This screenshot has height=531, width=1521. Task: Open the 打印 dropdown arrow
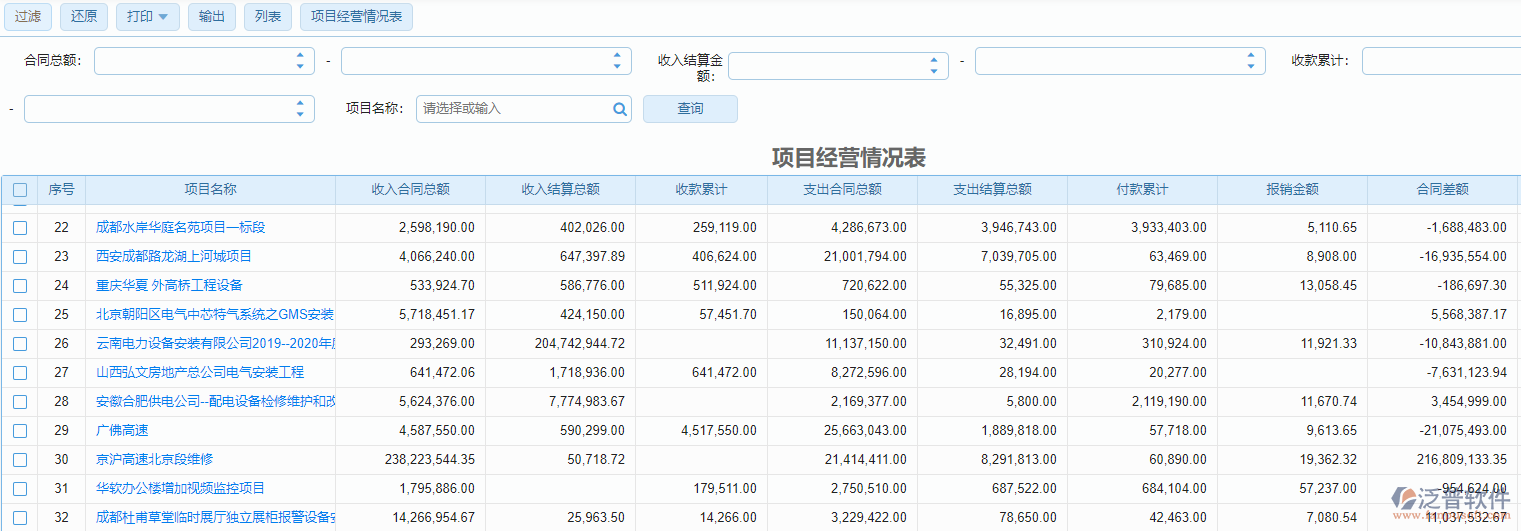tap(163, 17)
